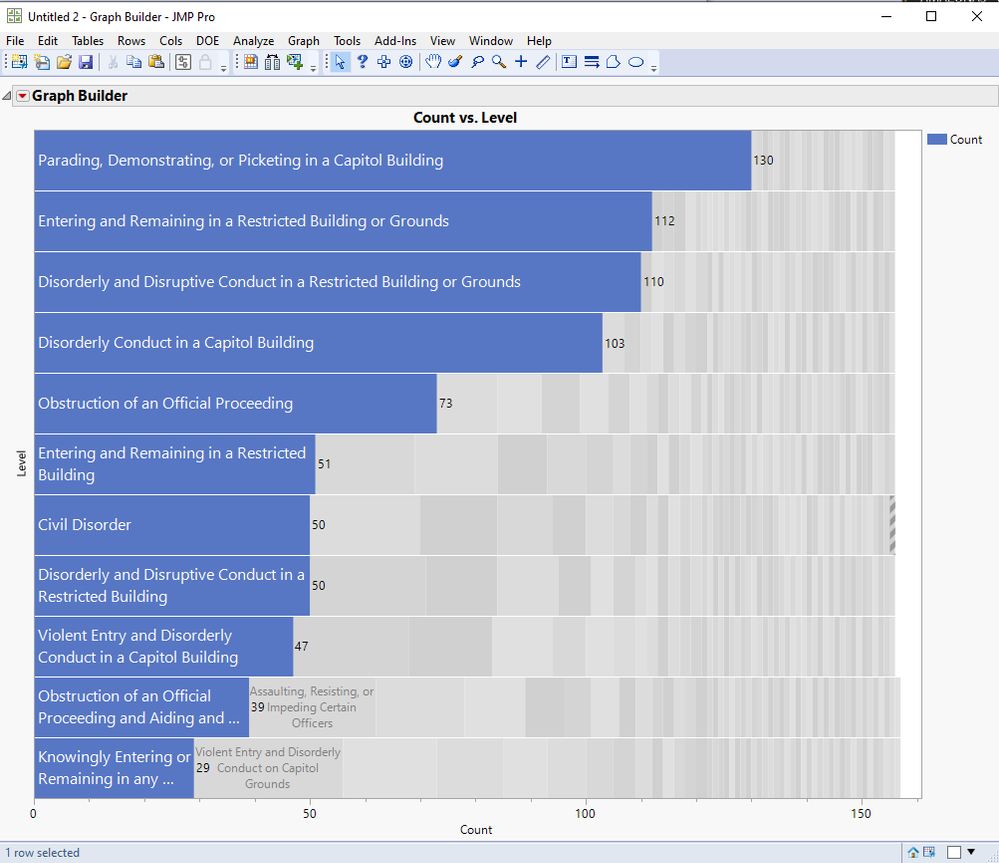The width and height of the screenshot is (999, 863).
Task: Open toolbar overflow arrow after oval shape tool
Action: coord(654,68)
